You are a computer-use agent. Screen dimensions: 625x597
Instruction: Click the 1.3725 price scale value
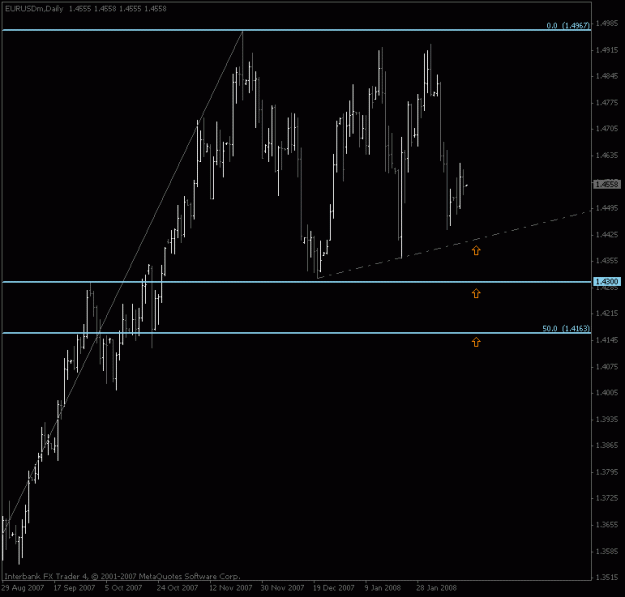click(607, 499)
